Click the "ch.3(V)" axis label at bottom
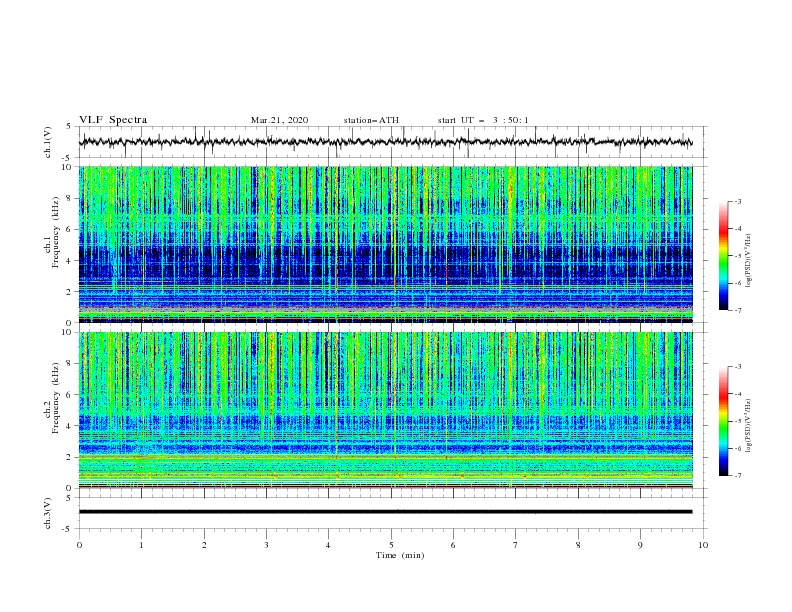Screen dimensions: 792x612 pos(48,513)
